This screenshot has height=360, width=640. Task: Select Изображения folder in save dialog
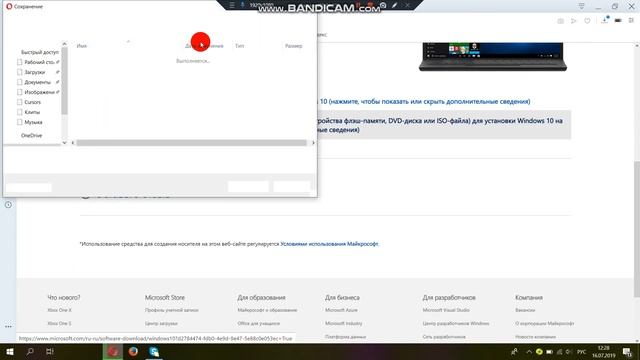[39, 92]
